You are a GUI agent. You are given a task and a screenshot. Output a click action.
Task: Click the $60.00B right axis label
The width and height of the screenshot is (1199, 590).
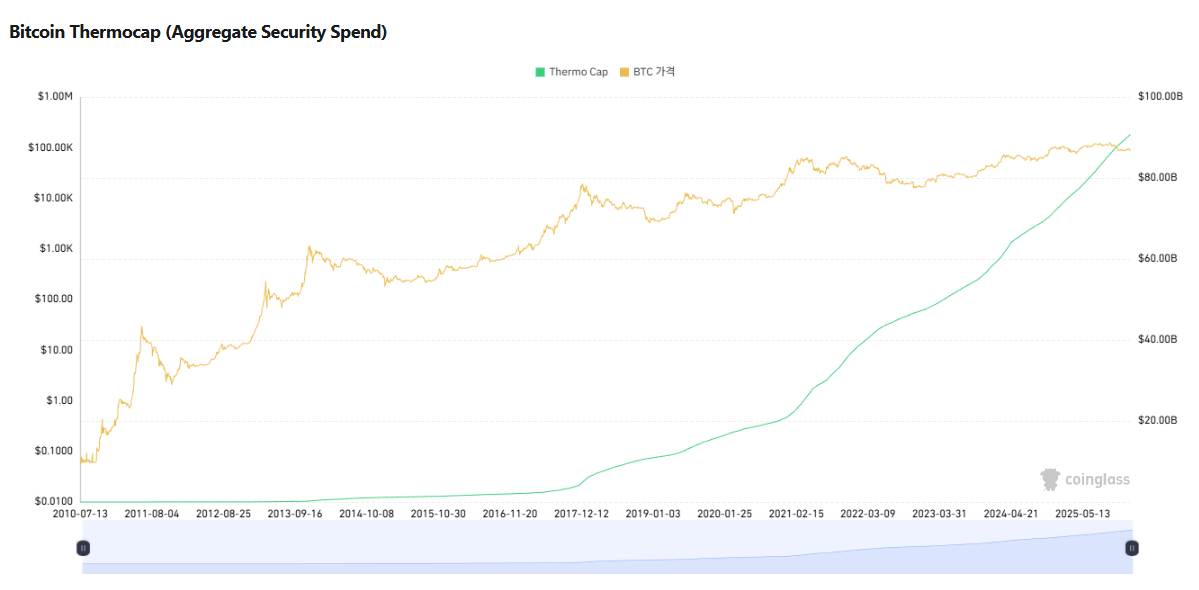click(x=1158, y=259)
